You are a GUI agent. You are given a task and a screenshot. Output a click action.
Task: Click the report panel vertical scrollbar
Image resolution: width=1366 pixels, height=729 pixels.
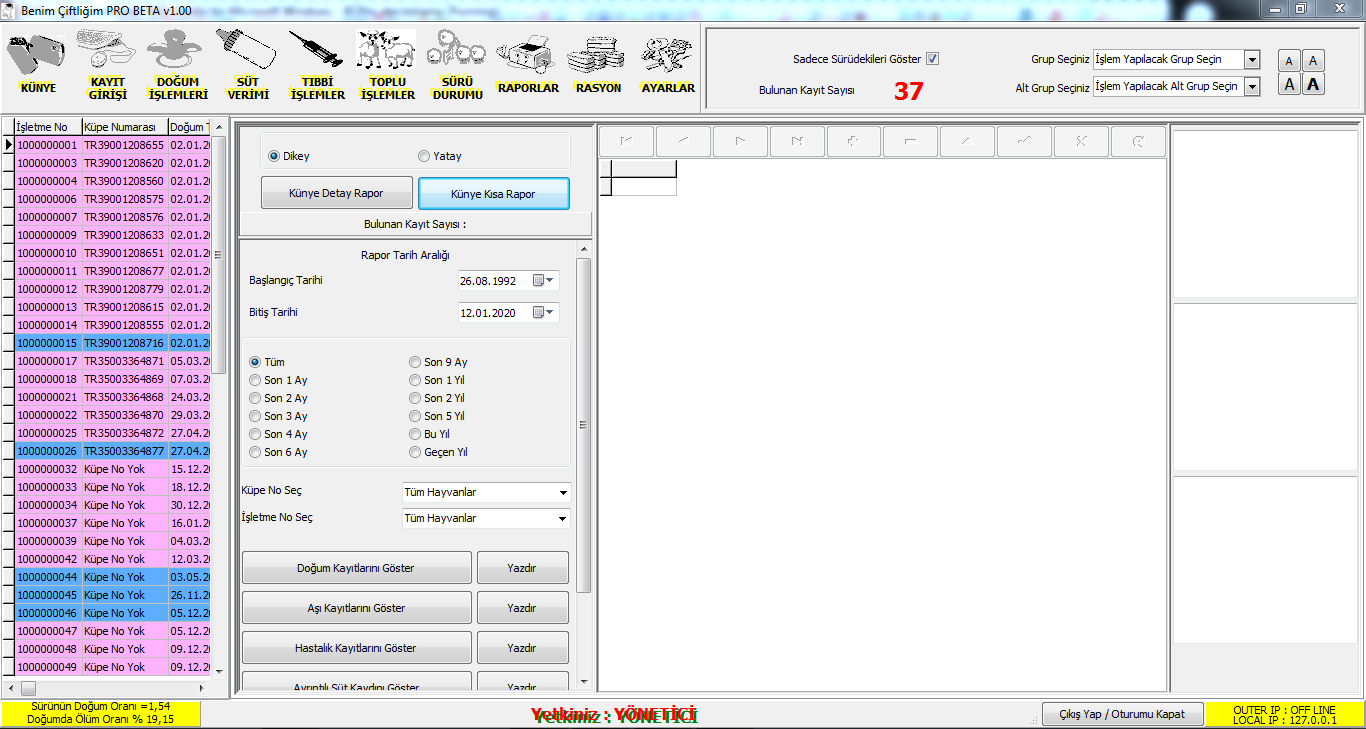(584, 425)
